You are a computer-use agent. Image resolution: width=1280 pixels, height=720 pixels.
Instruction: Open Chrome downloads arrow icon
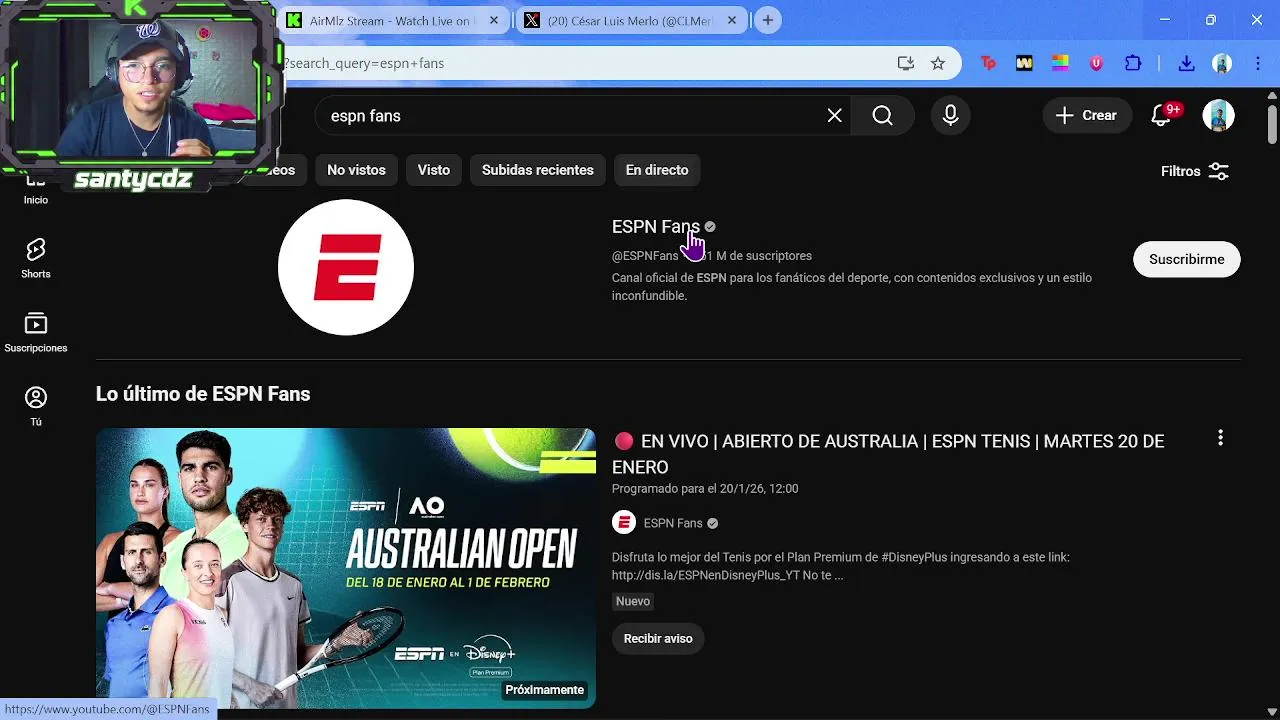(1186, 63)
